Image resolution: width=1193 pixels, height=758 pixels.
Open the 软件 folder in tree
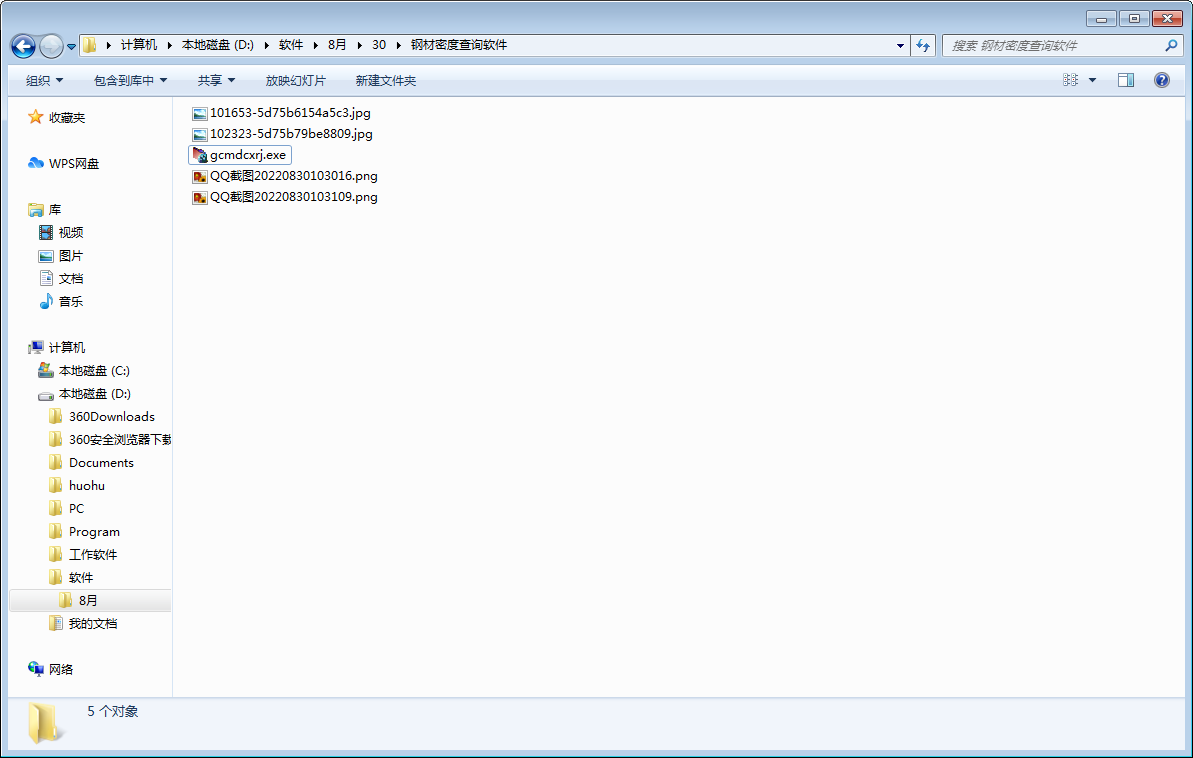click(x=81, y=578)
